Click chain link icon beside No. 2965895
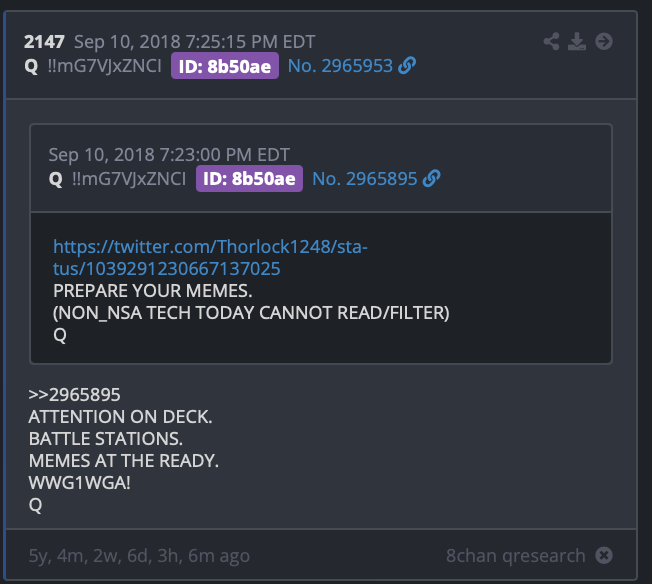 (431, 178)
